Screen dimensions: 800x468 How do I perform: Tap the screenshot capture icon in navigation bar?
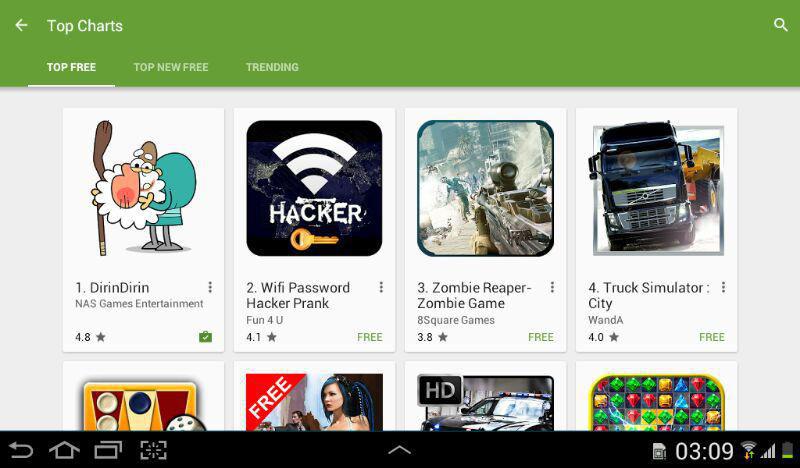tap(153, 450)
